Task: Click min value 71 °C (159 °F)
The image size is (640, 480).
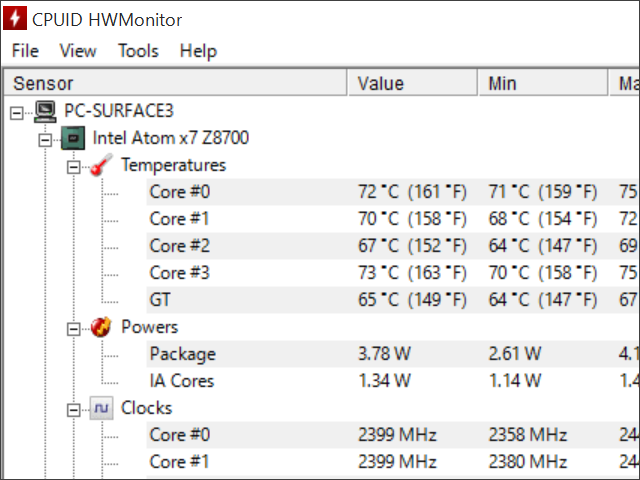Action: pyautogui.click(x=543, y=192)
